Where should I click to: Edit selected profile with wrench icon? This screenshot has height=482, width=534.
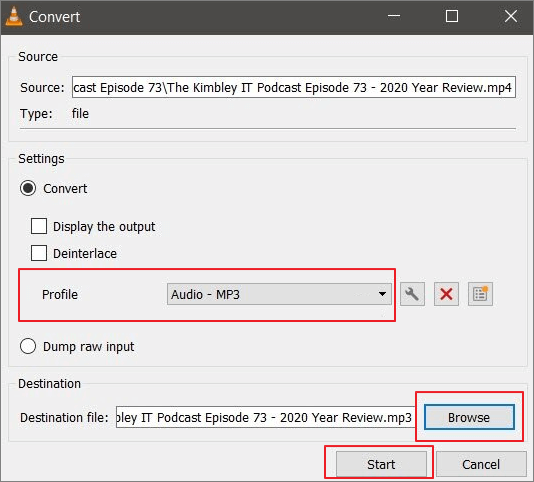click(x=412, y=294)
